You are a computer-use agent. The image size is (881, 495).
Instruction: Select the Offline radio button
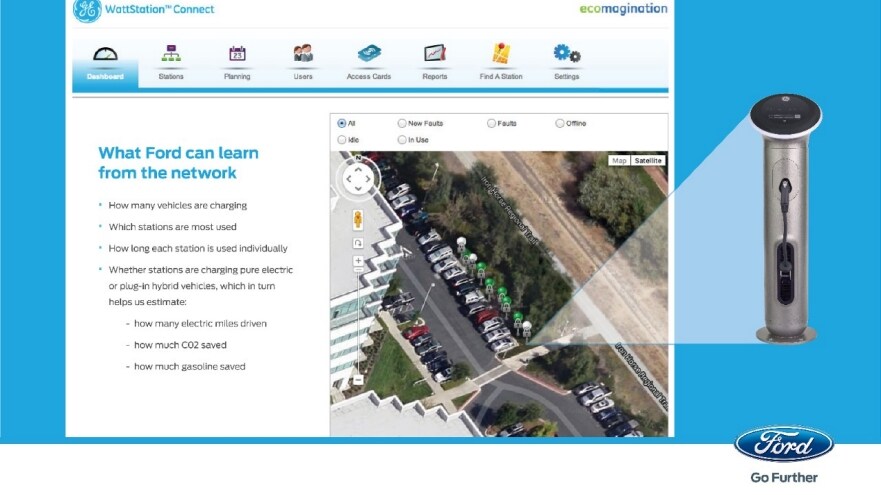pyautogui.click(x=560, y=123)
